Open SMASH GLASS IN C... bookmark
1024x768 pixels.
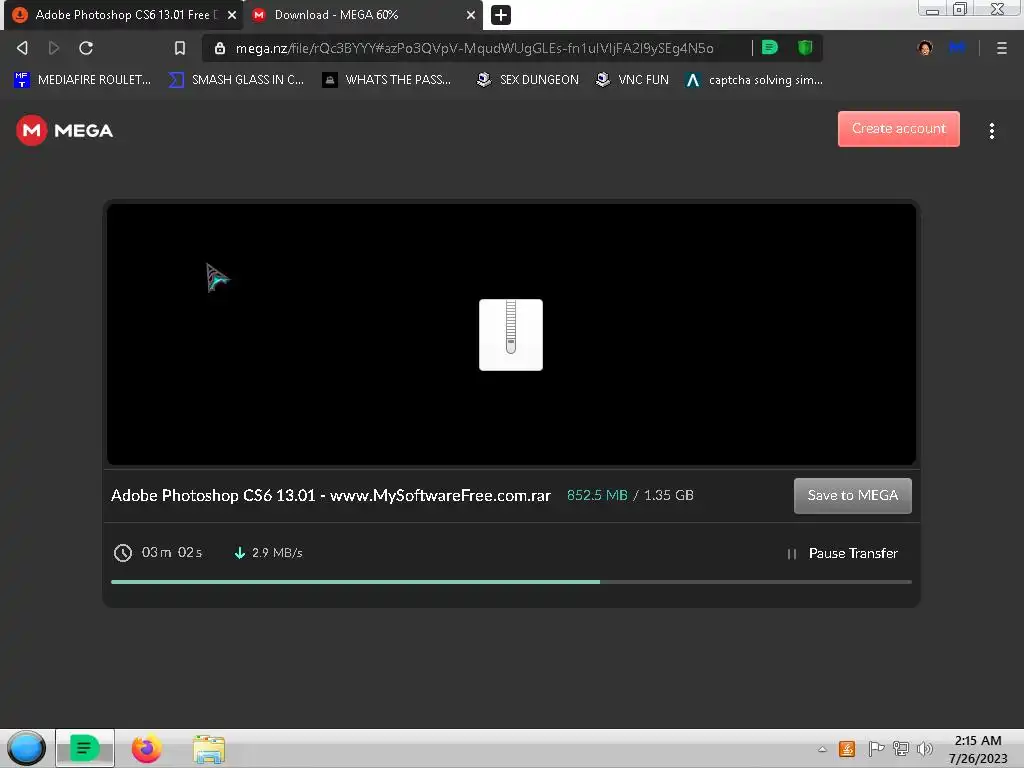coord(236,80)
